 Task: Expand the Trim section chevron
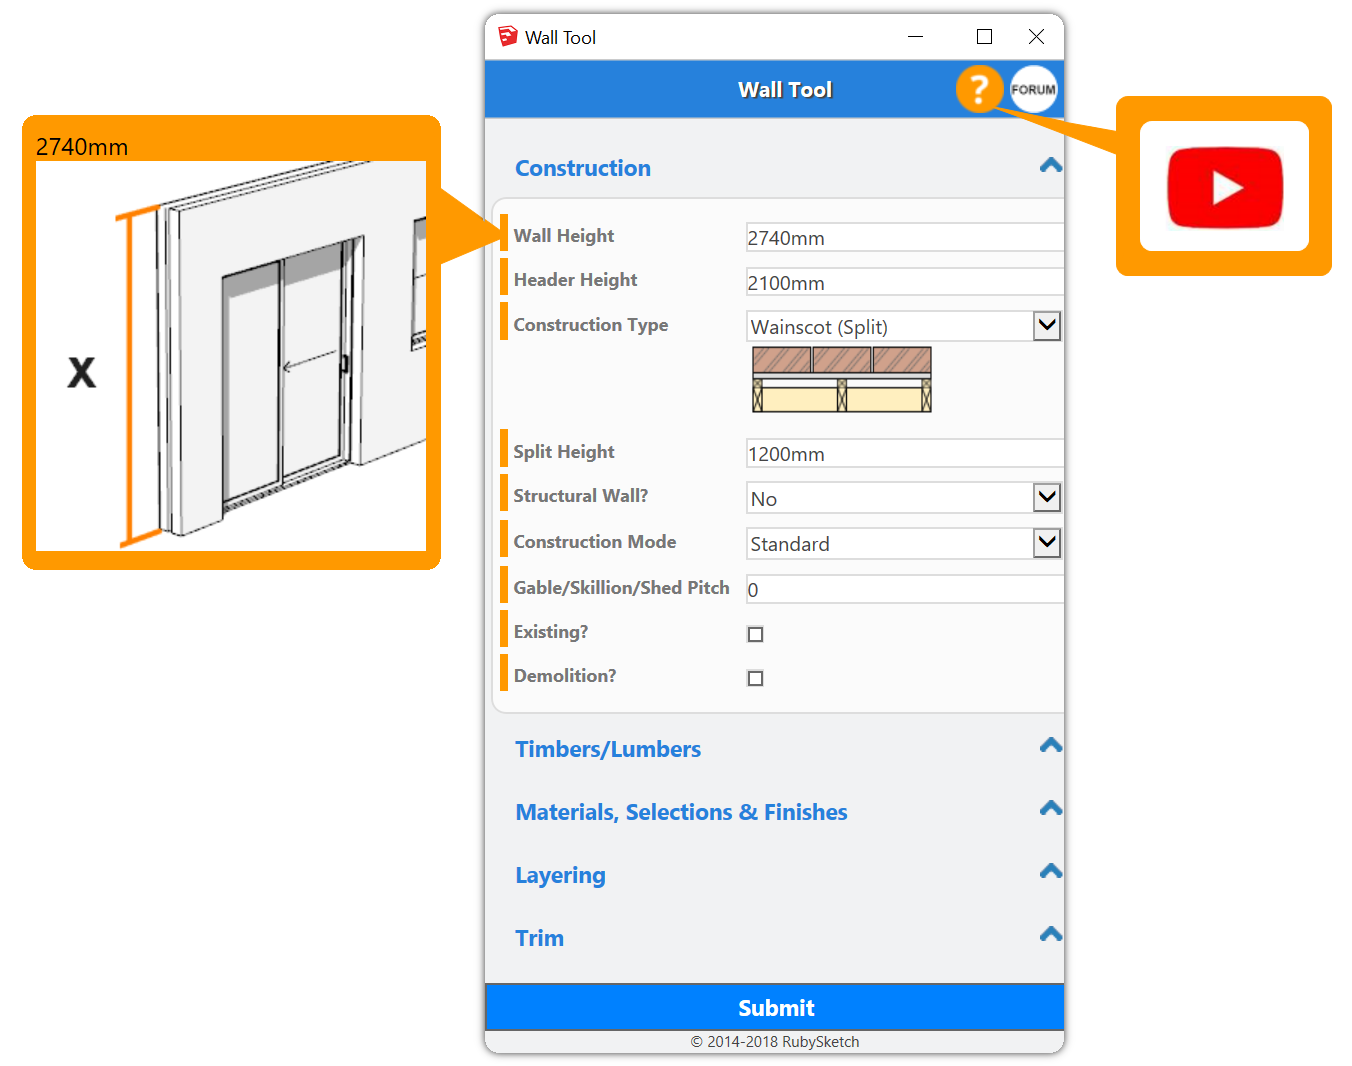point(1050,935)
